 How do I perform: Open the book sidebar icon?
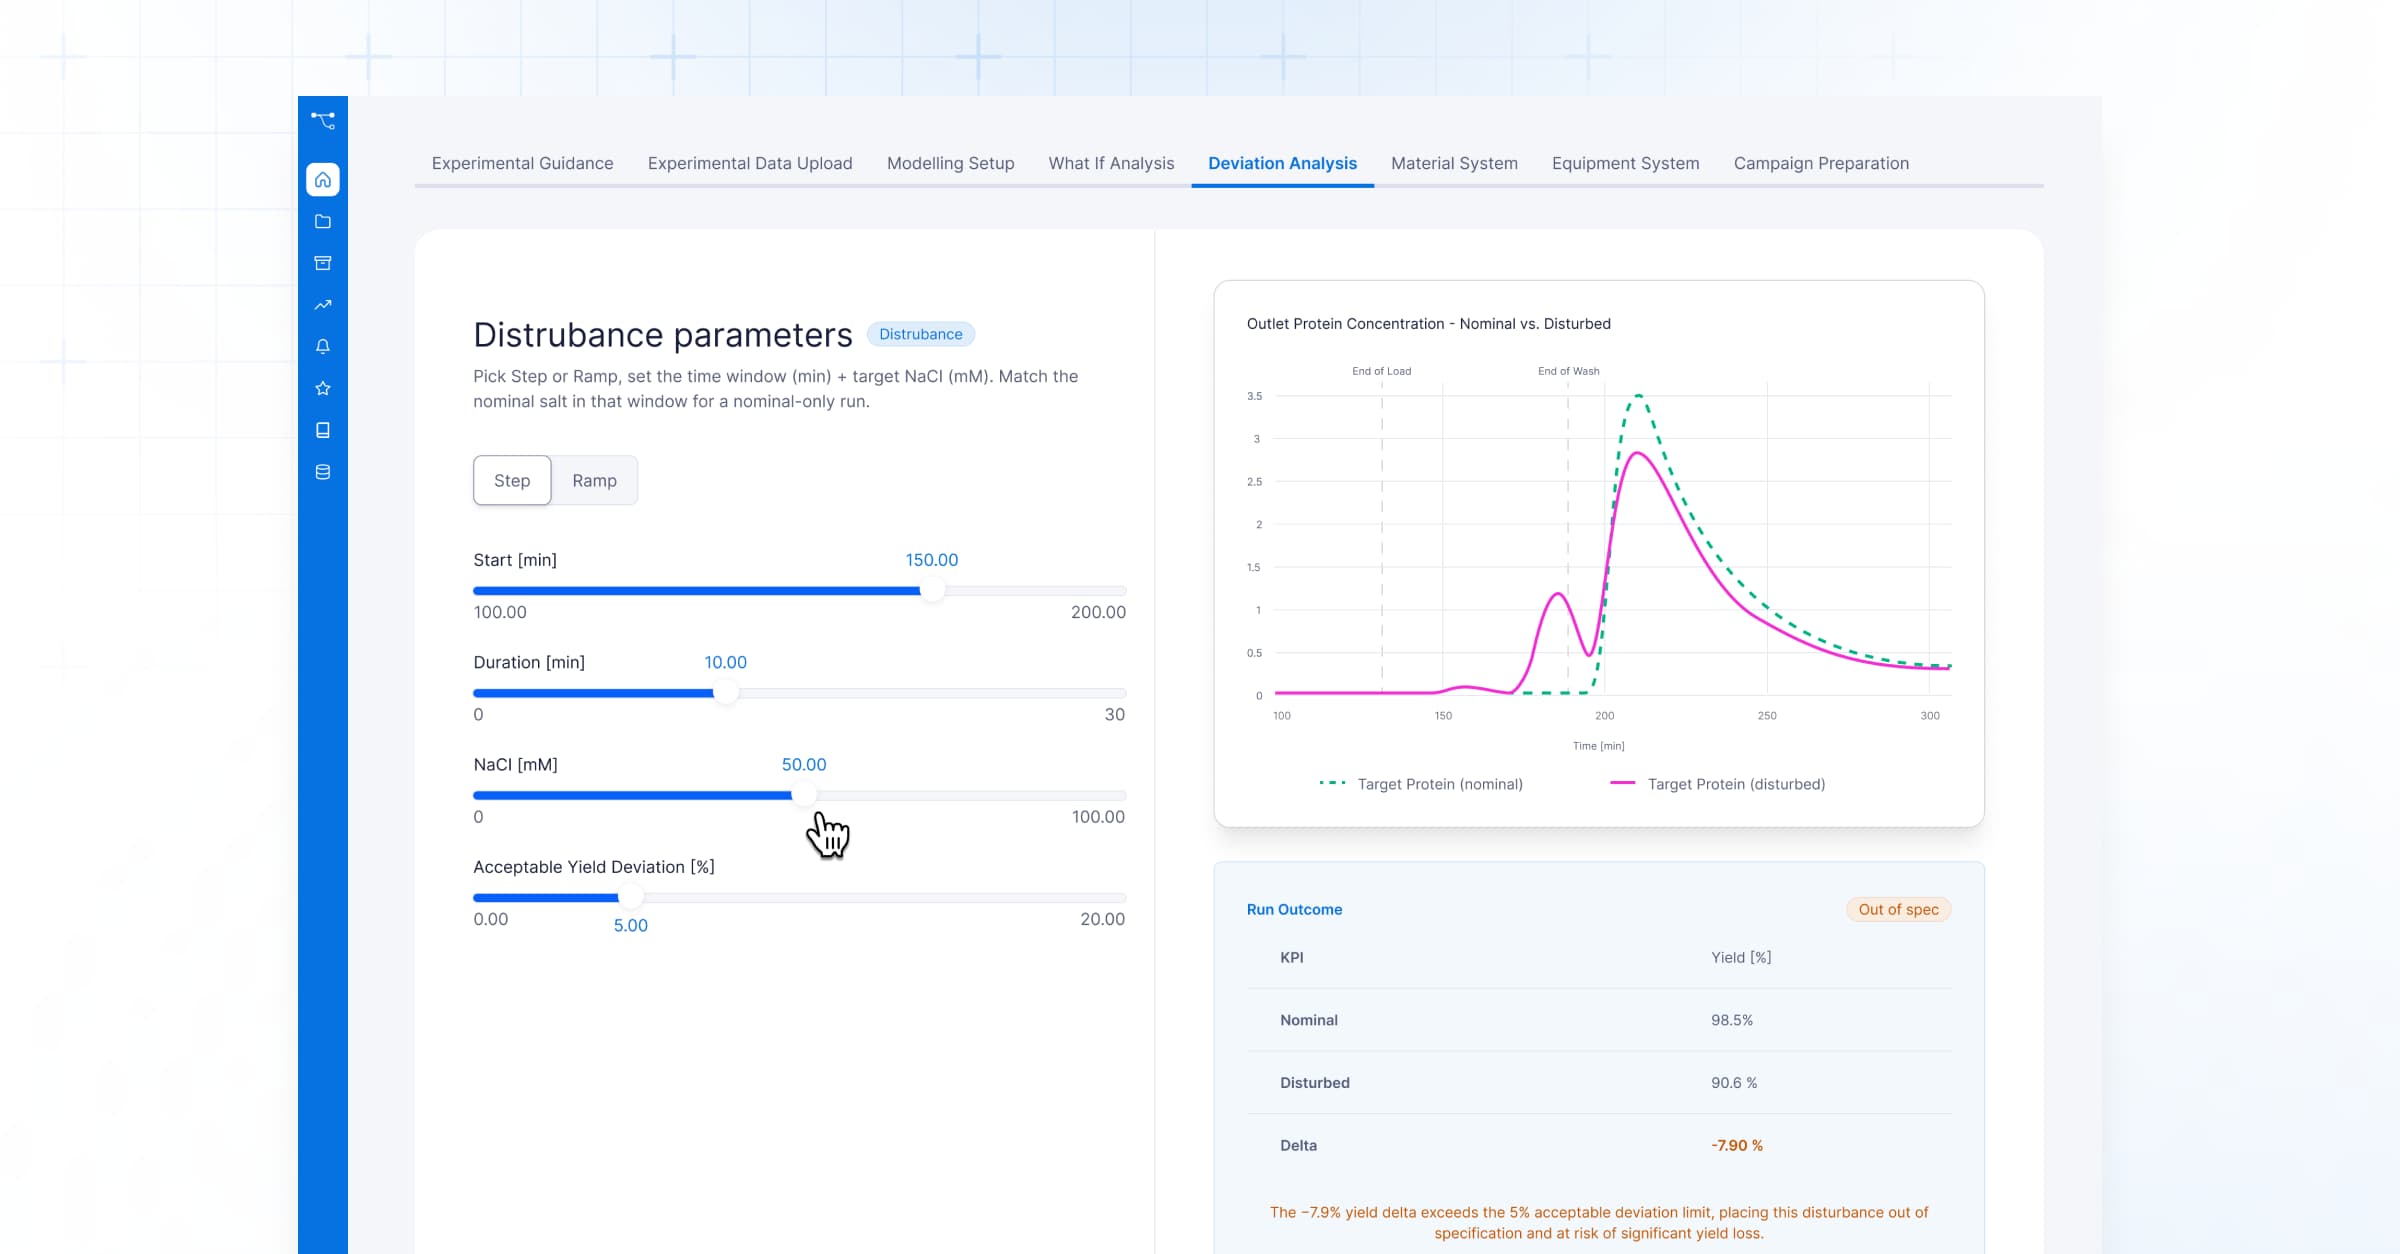(322, 430)
